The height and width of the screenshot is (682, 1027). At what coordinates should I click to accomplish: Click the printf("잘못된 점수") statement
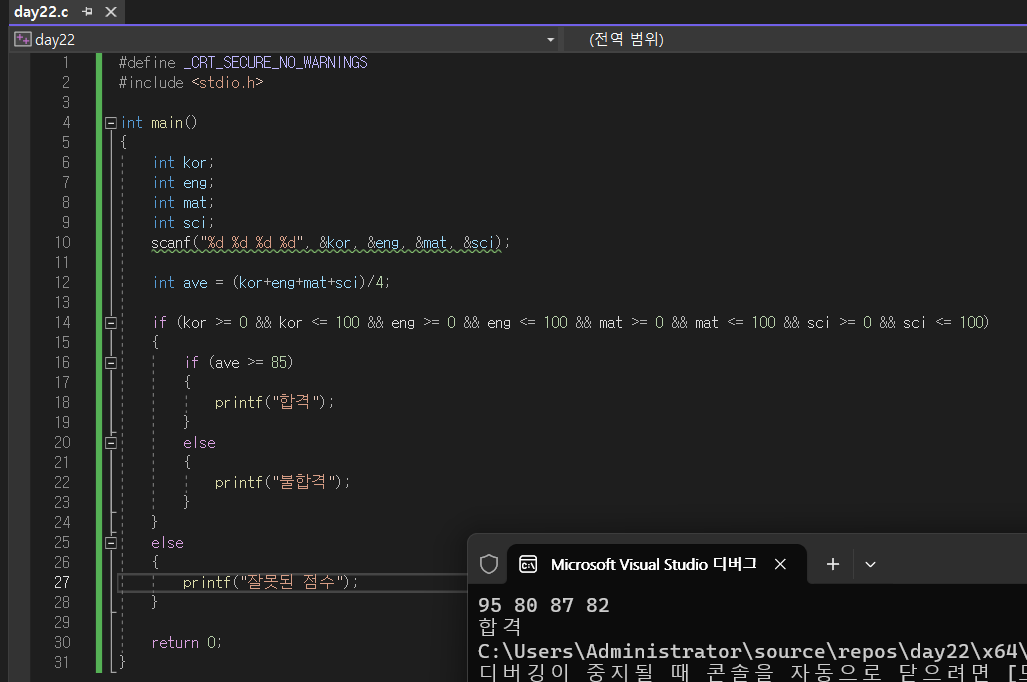270,582
